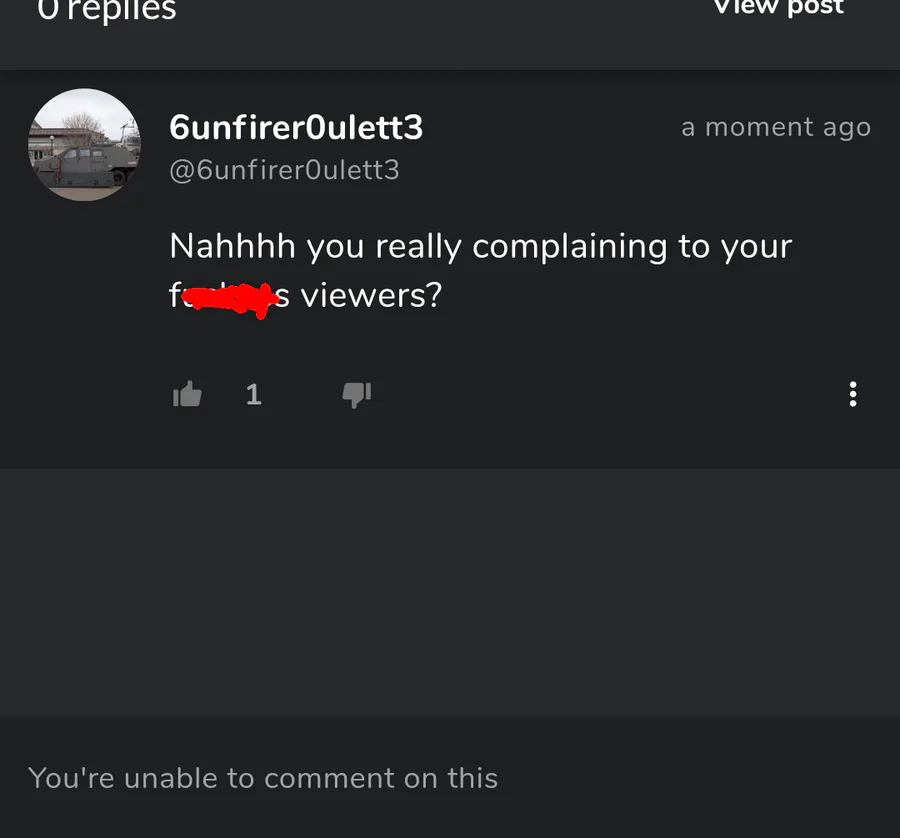The height and width of the screenshot is (838, 900).
Task: Open the three-dot more options menu
Action: 853,394
